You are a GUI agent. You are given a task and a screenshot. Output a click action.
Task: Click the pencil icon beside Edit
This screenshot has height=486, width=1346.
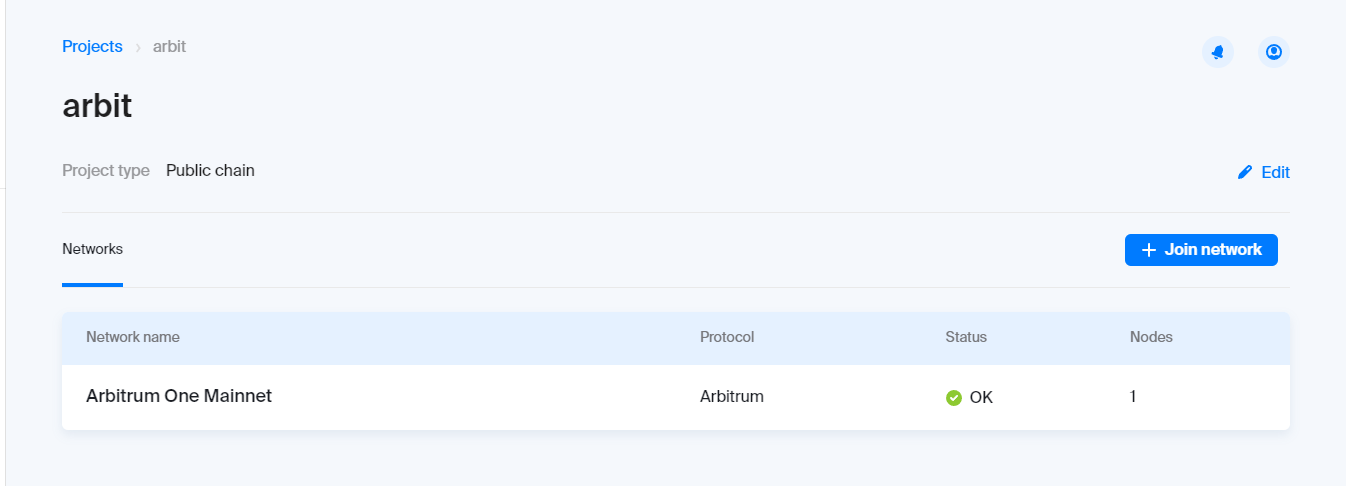1245,172
